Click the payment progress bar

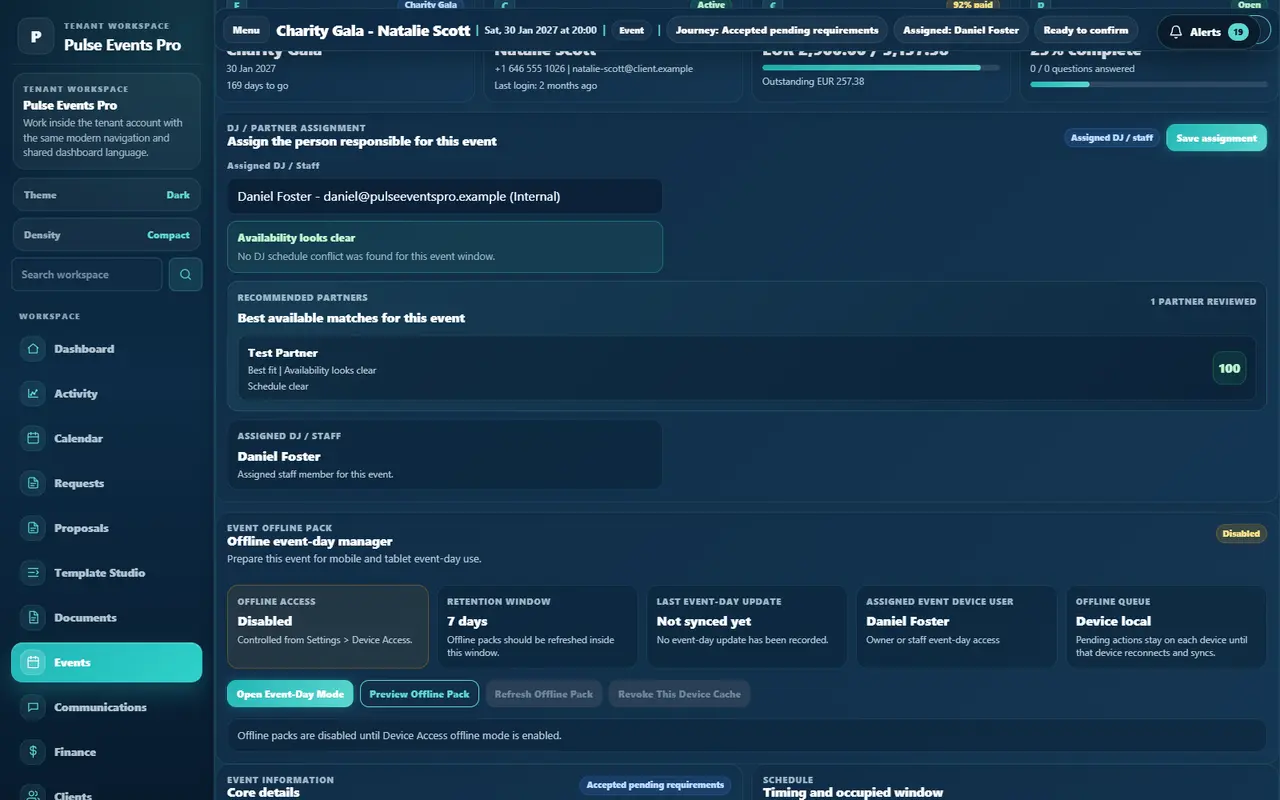tap(880, 68)
